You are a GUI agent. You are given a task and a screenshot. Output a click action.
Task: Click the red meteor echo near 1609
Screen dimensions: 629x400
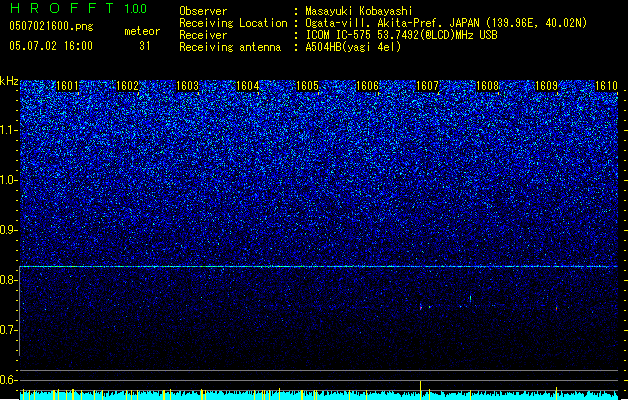point(556,308)
